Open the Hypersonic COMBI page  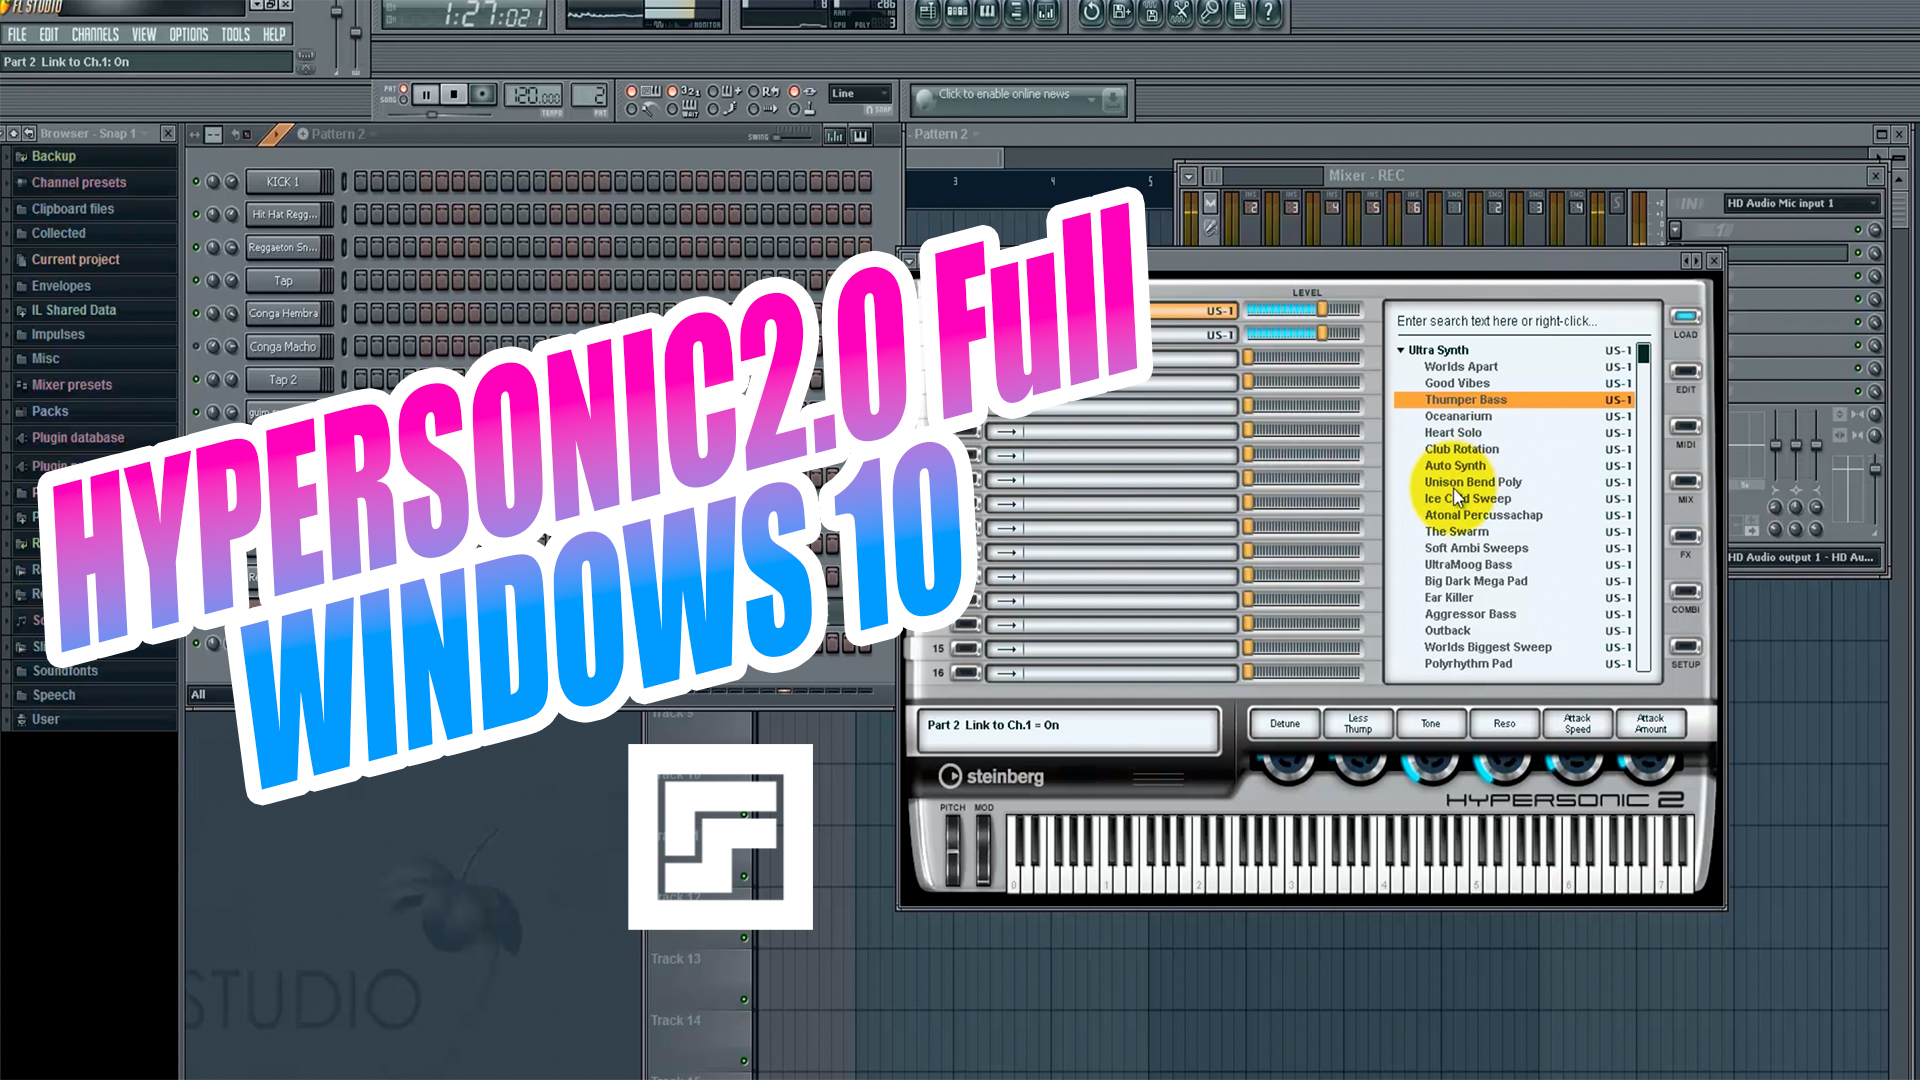[x=1686, y=593]
